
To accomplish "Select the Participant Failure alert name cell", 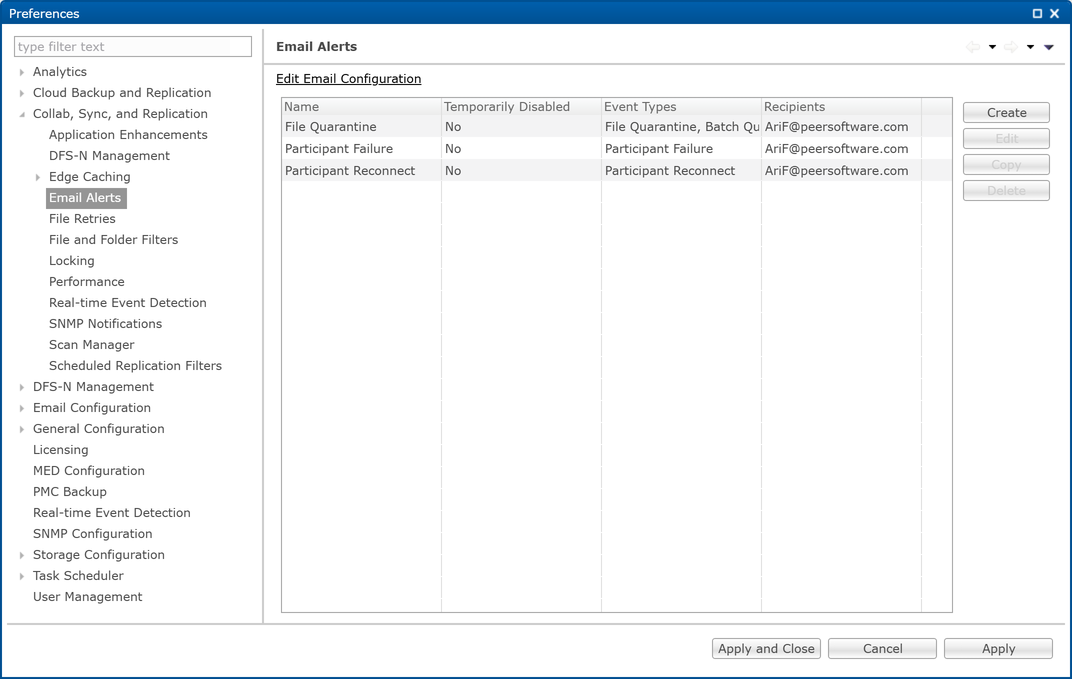I will [338, 149].
